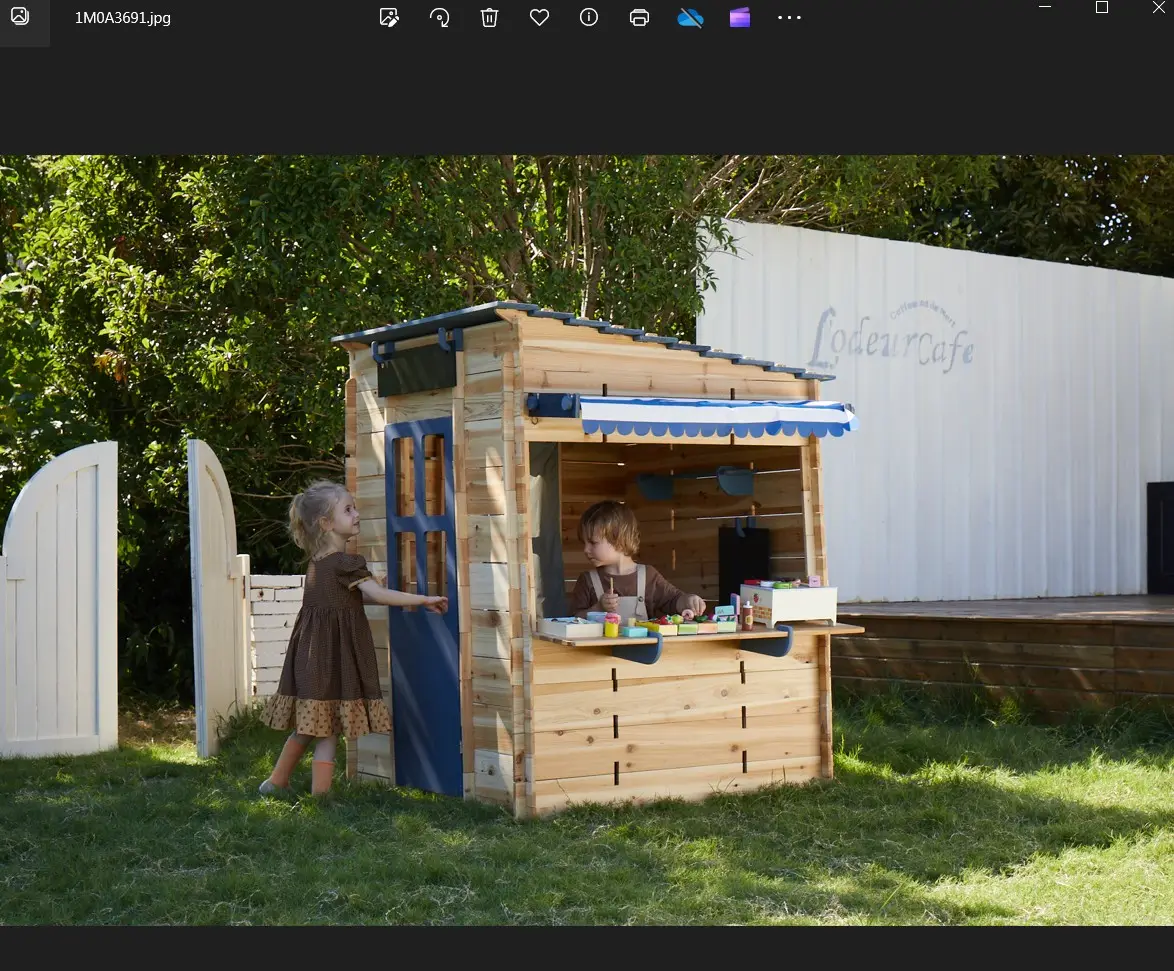Open the gallery view from the top-left icon
The image size is (1174, 971).
coord(20,17)
